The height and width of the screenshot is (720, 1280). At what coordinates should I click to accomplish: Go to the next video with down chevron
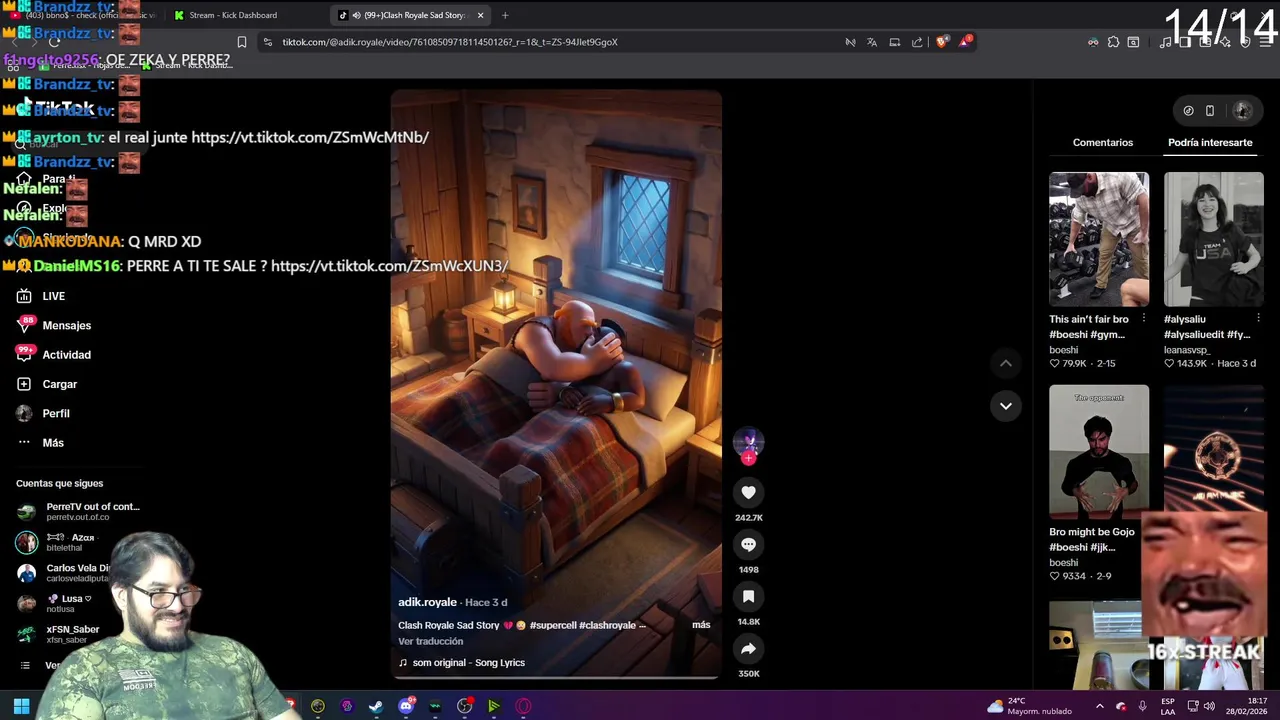tap(1006, 405)
